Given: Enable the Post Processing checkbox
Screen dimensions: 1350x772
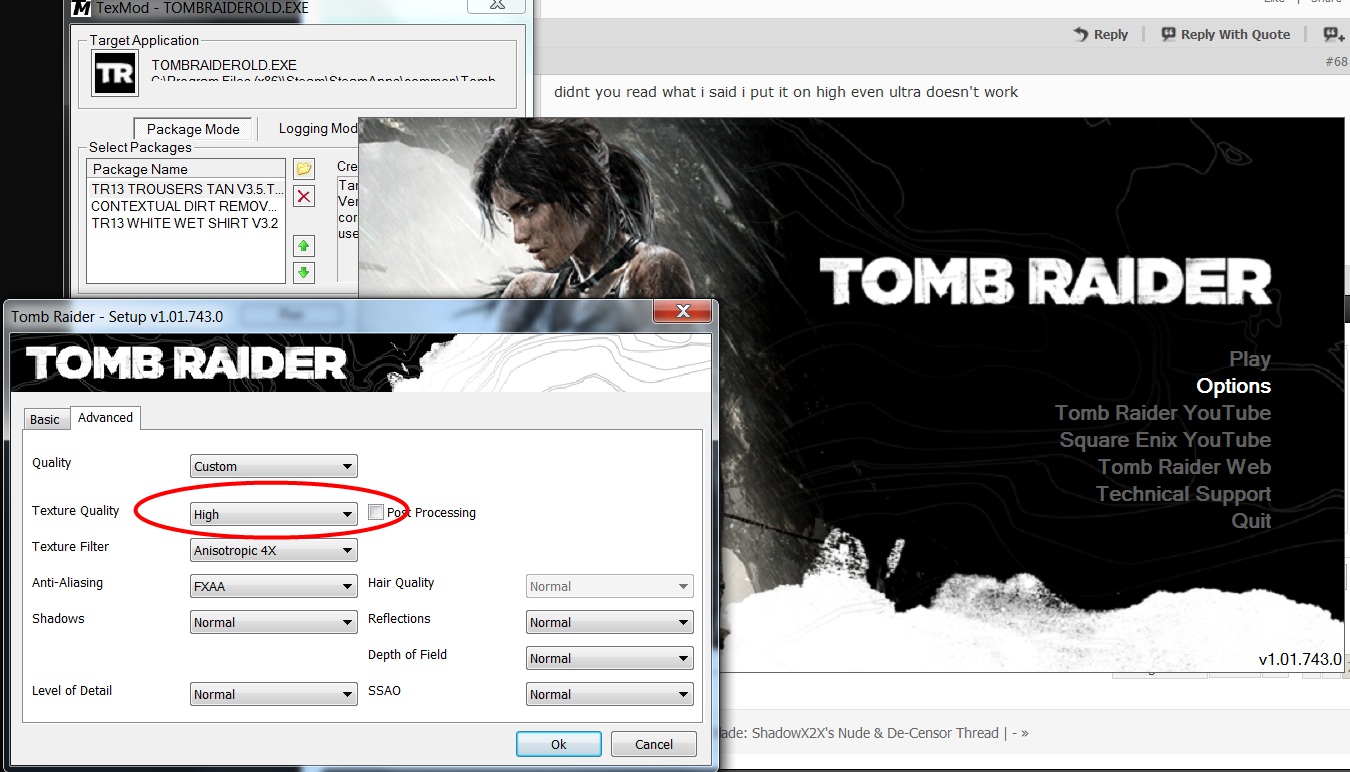Looking at the screenshot, I should tap(376, 513).
